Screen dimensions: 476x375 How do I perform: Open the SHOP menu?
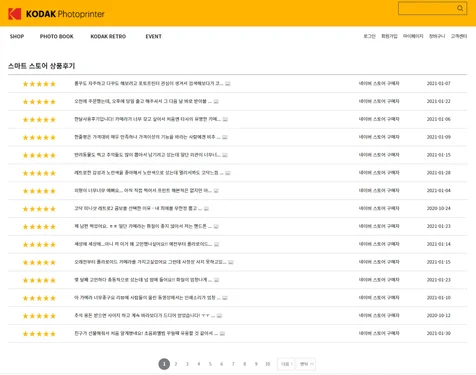(17, 36)
